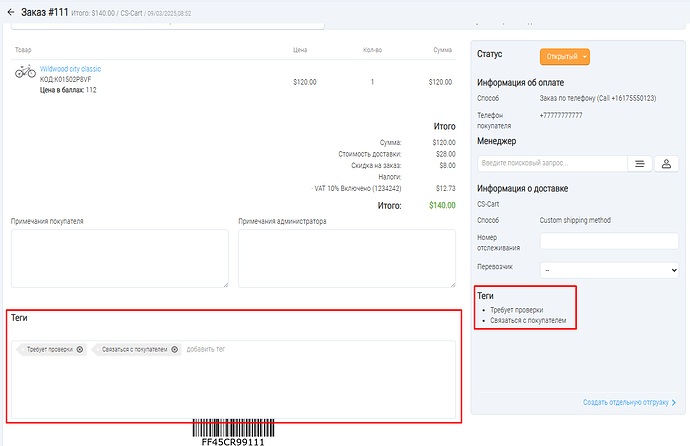690x446 pixels.
Task: Click the Примечания покупателя text area
Action: 119,258
